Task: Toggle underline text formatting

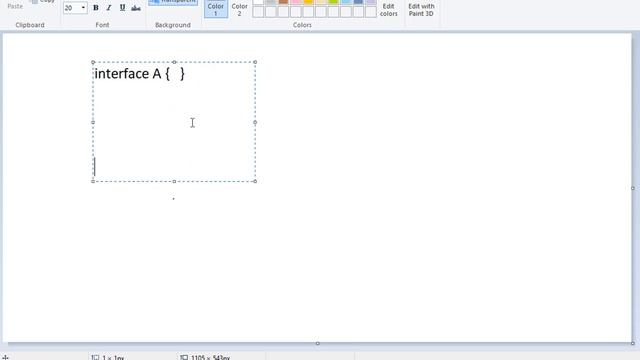Action: tap(122, 8)
